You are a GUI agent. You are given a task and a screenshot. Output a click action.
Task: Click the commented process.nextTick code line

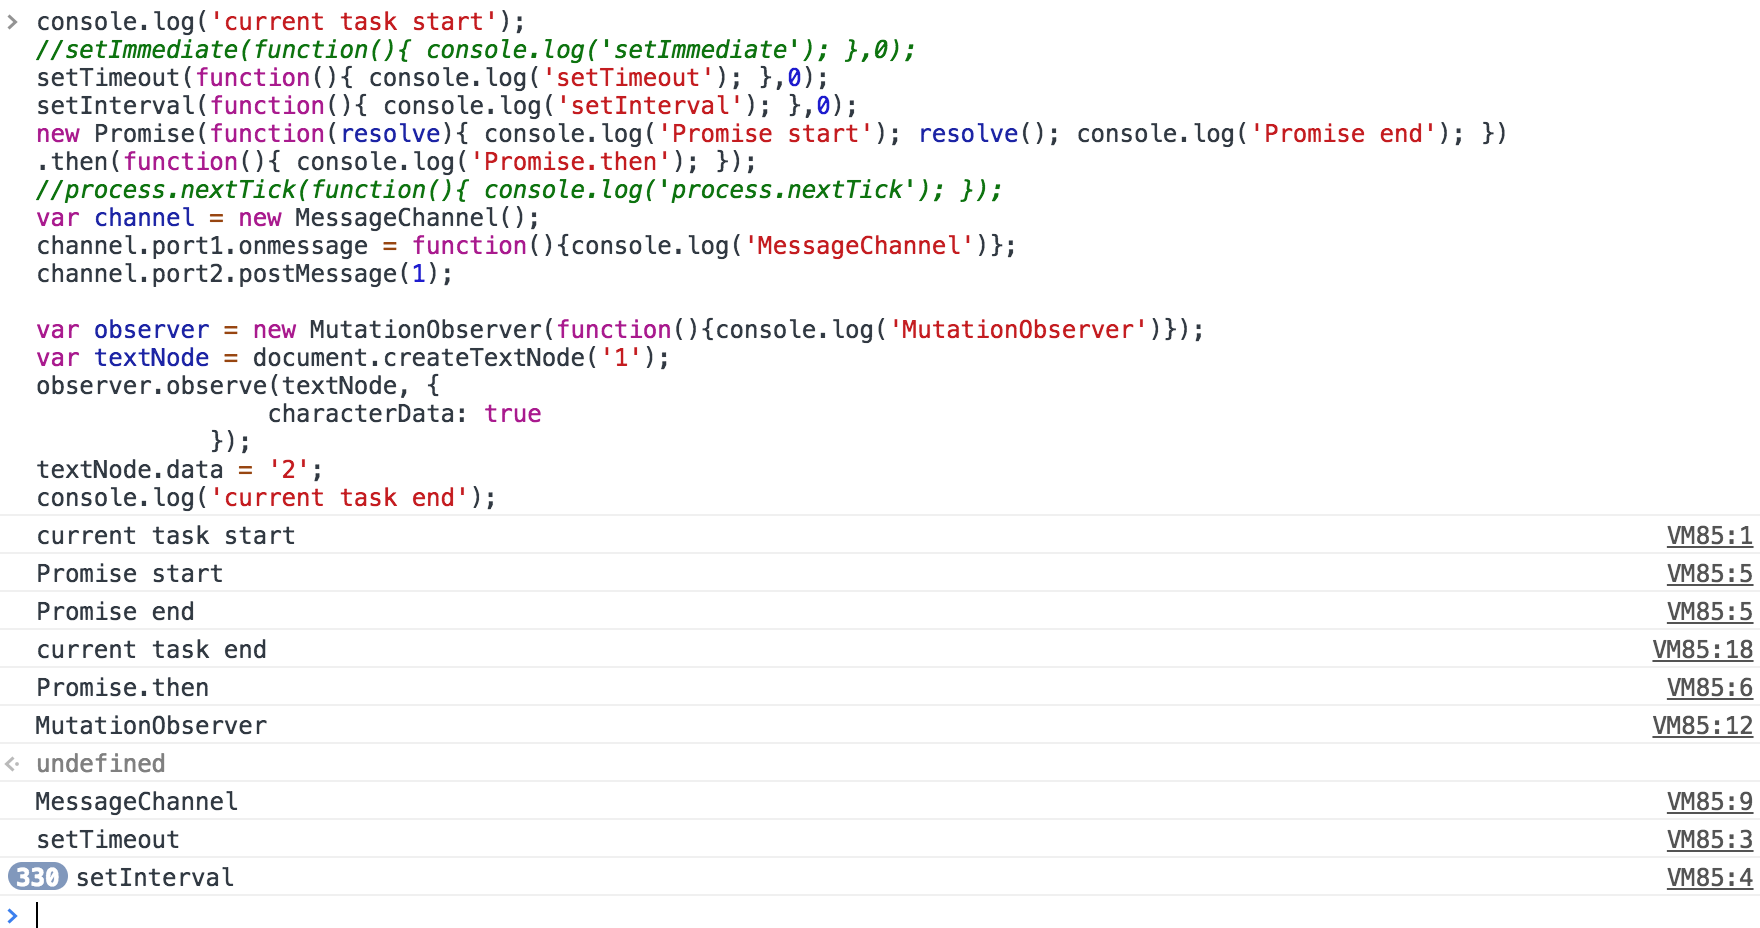(519, 190)
